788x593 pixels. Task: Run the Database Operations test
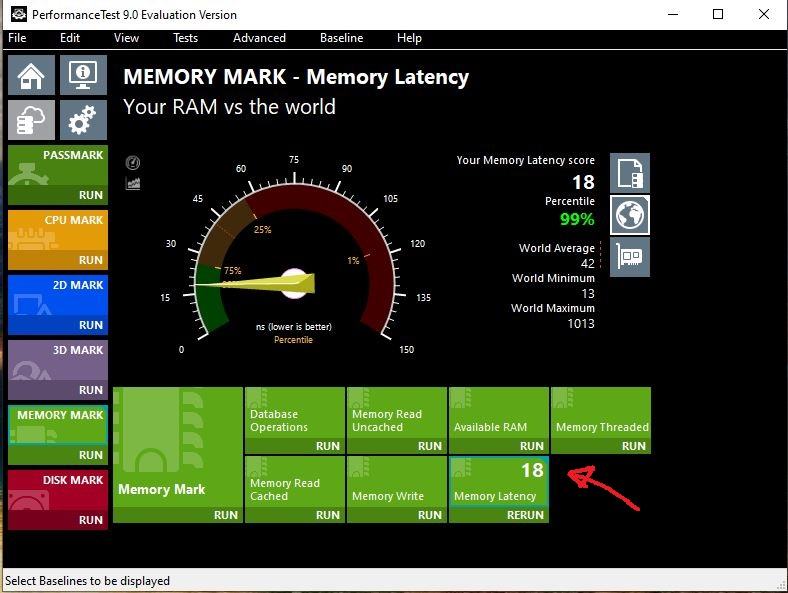(328, 446)
